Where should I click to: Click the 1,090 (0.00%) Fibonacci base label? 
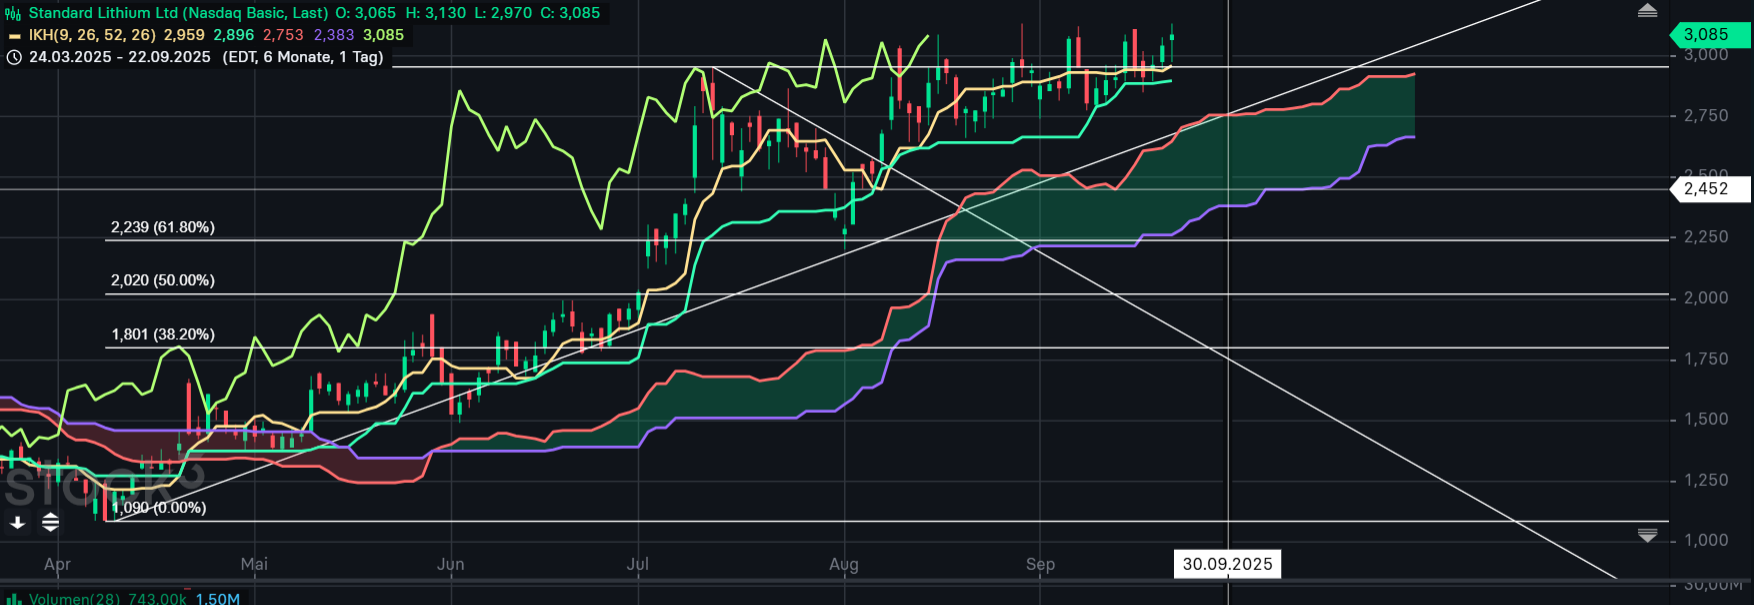coord(159,507)
